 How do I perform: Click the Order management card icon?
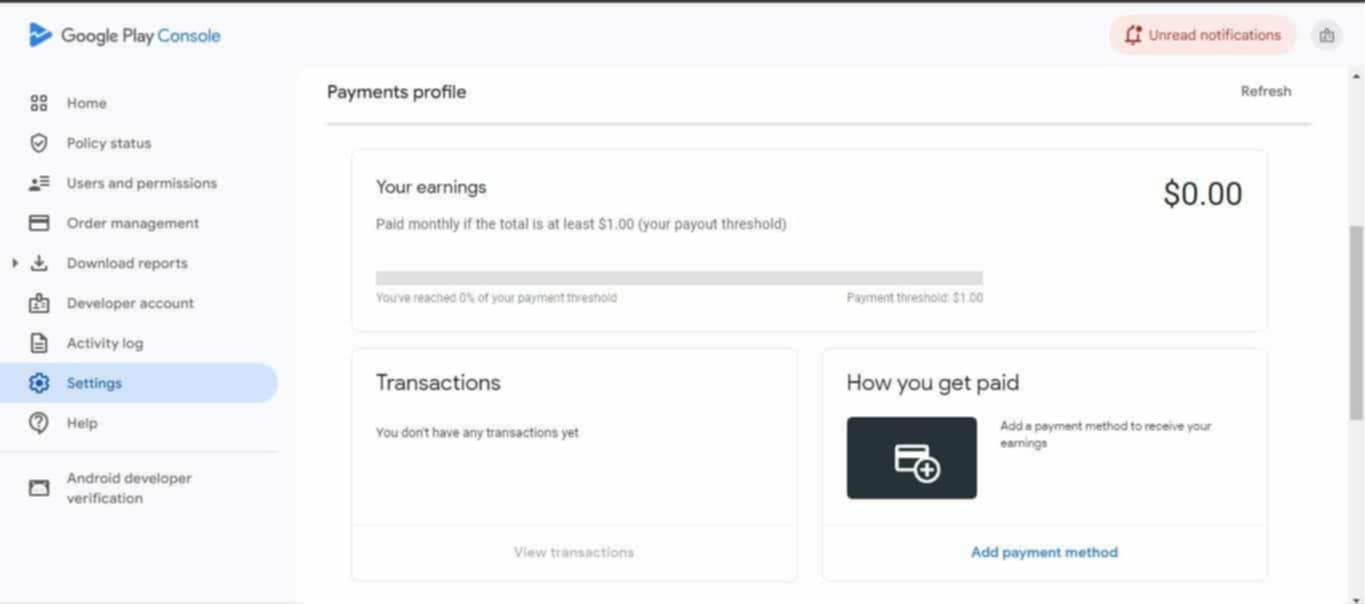point(39,223)
